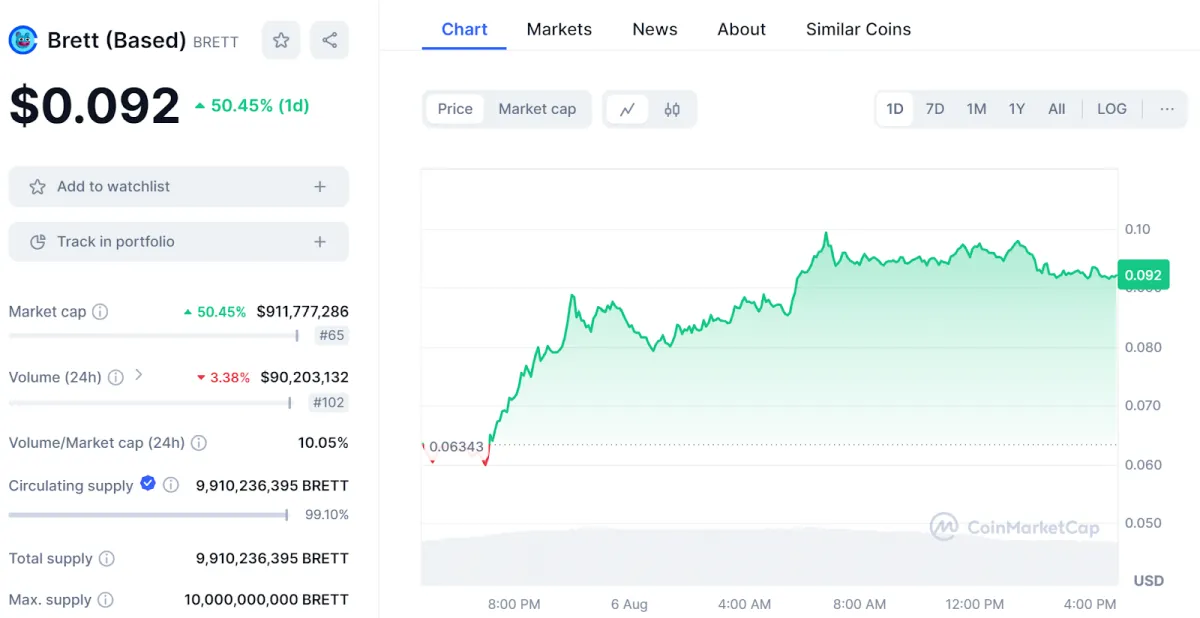Click the verified checkmark beside Circulating supply

(x=148, y=484)
